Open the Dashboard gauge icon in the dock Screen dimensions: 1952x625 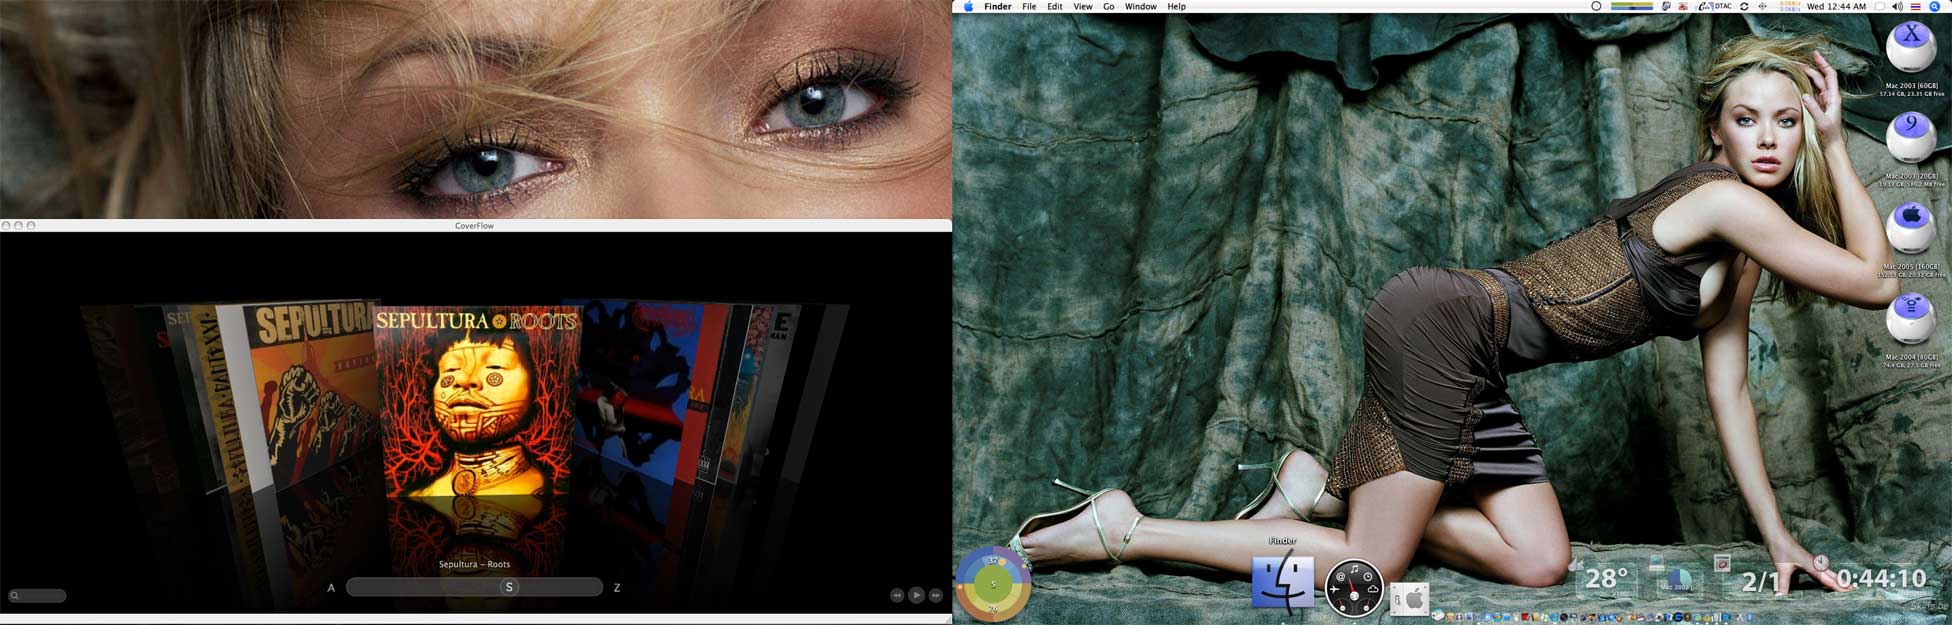coord(1354,588)
